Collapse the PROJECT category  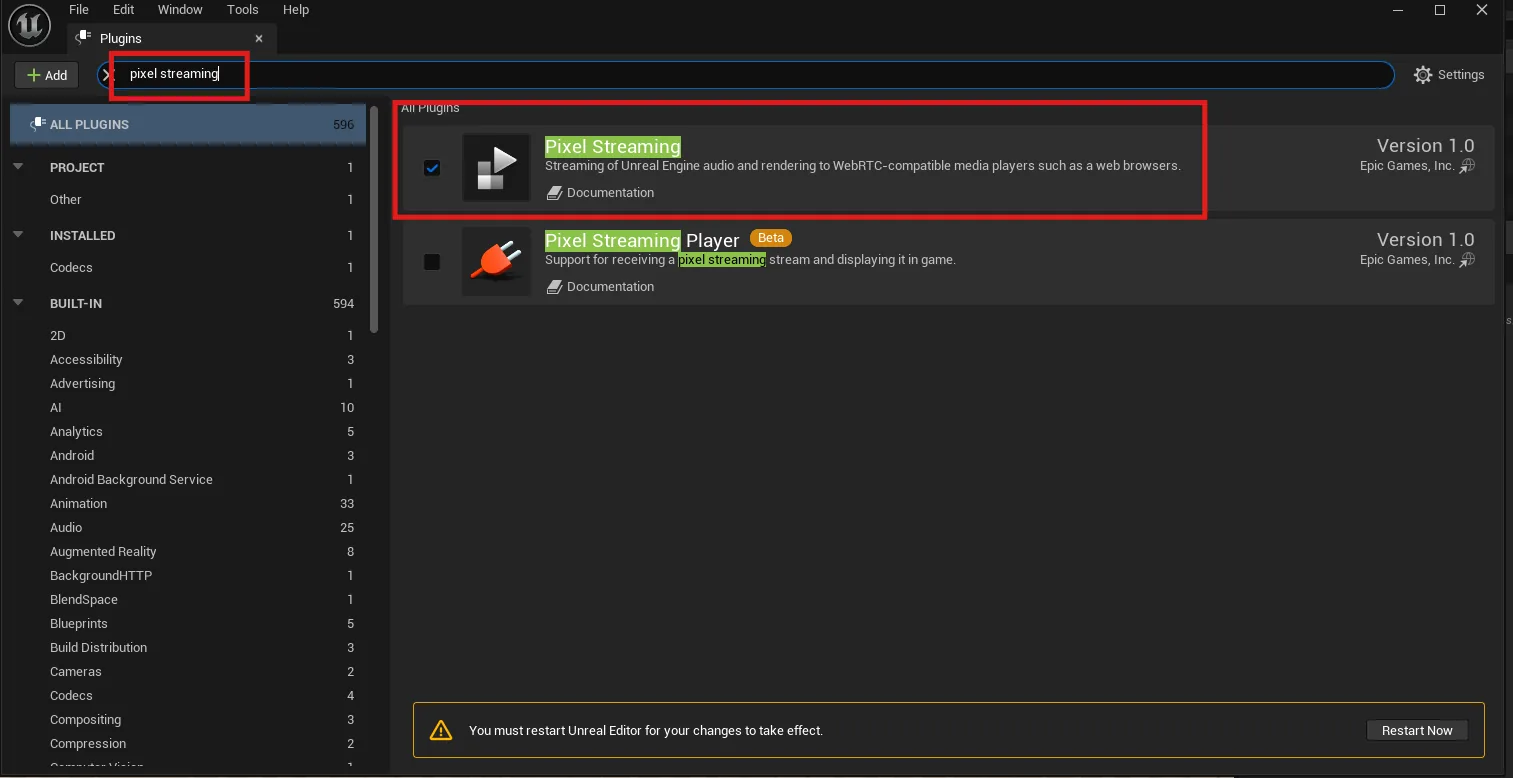click(18, 167)
